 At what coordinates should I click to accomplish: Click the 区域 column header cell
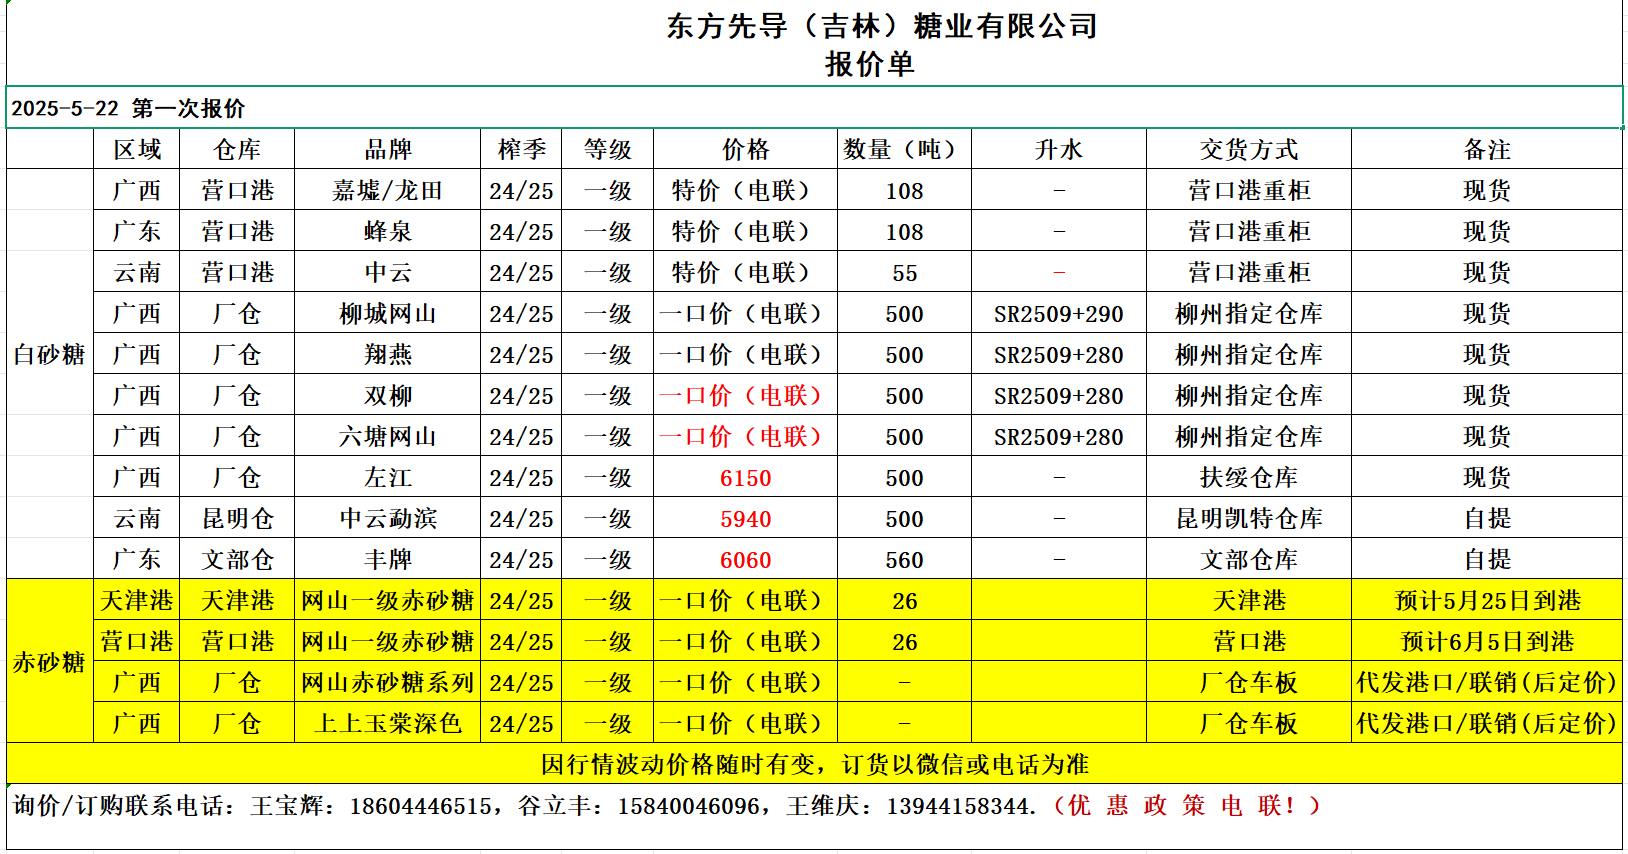pyautogui.click(x=137, y=150)
